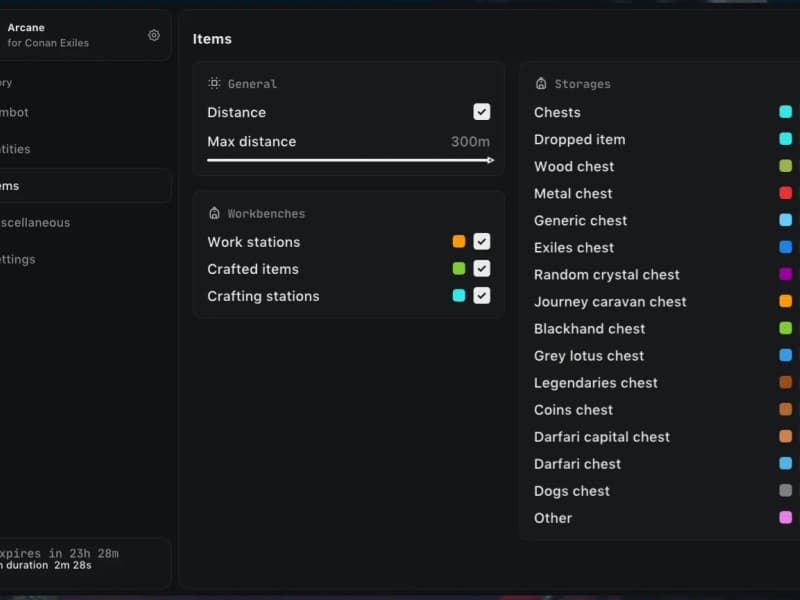
Task: Click the General section icon
Action: coord(214,83)
